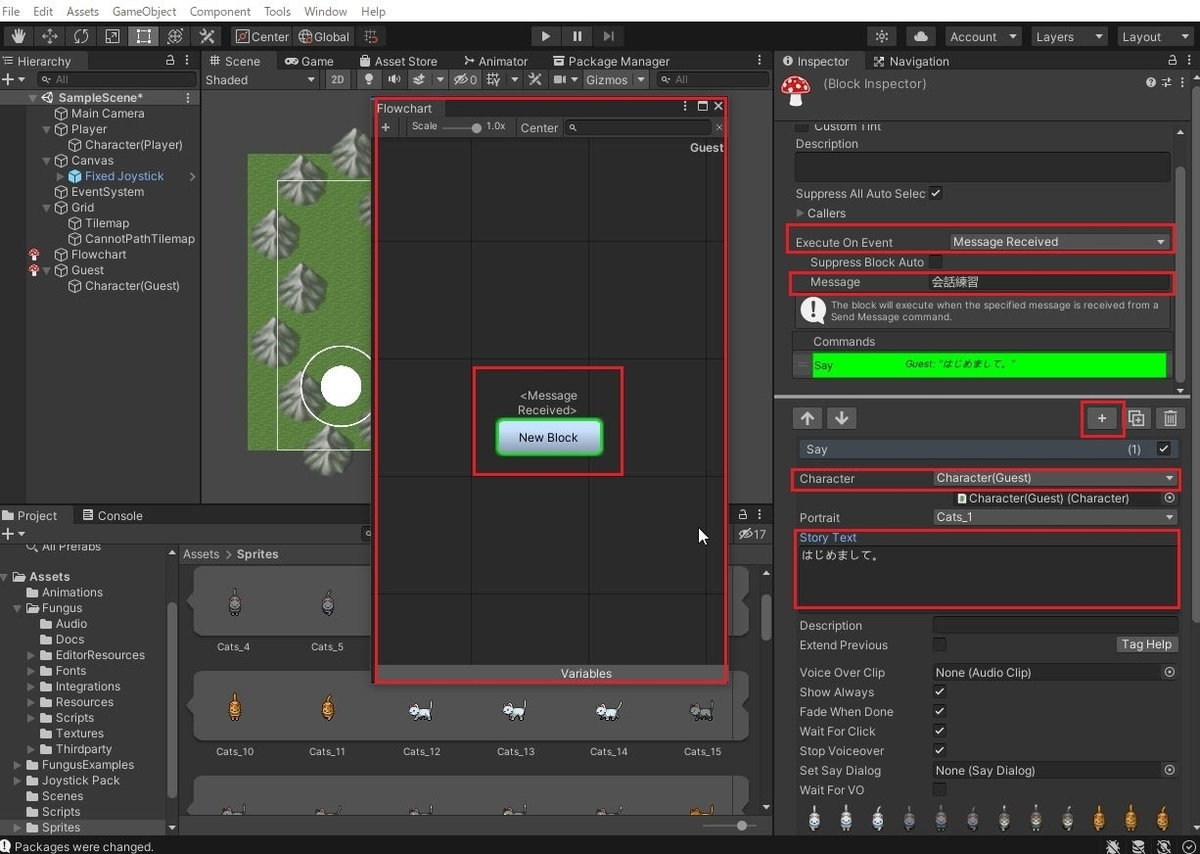Open the Portrait Cats_1 dropdown
Screen dimensions: 1200x854
click(1055, 517)
